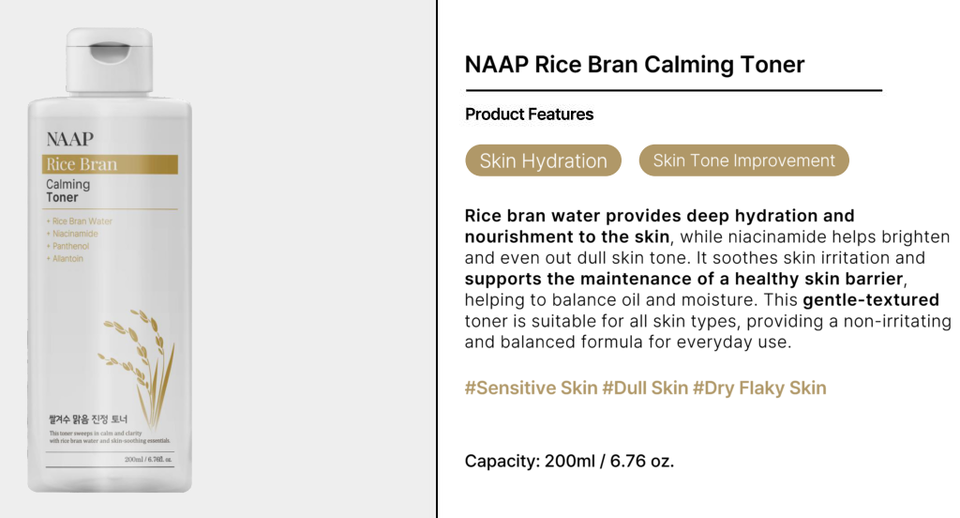The height and width of the screenshot is (518, 960).
Task: Click the 200ml / 6.76fl. oz. bottle label
Action: click(x=149, y=460)
